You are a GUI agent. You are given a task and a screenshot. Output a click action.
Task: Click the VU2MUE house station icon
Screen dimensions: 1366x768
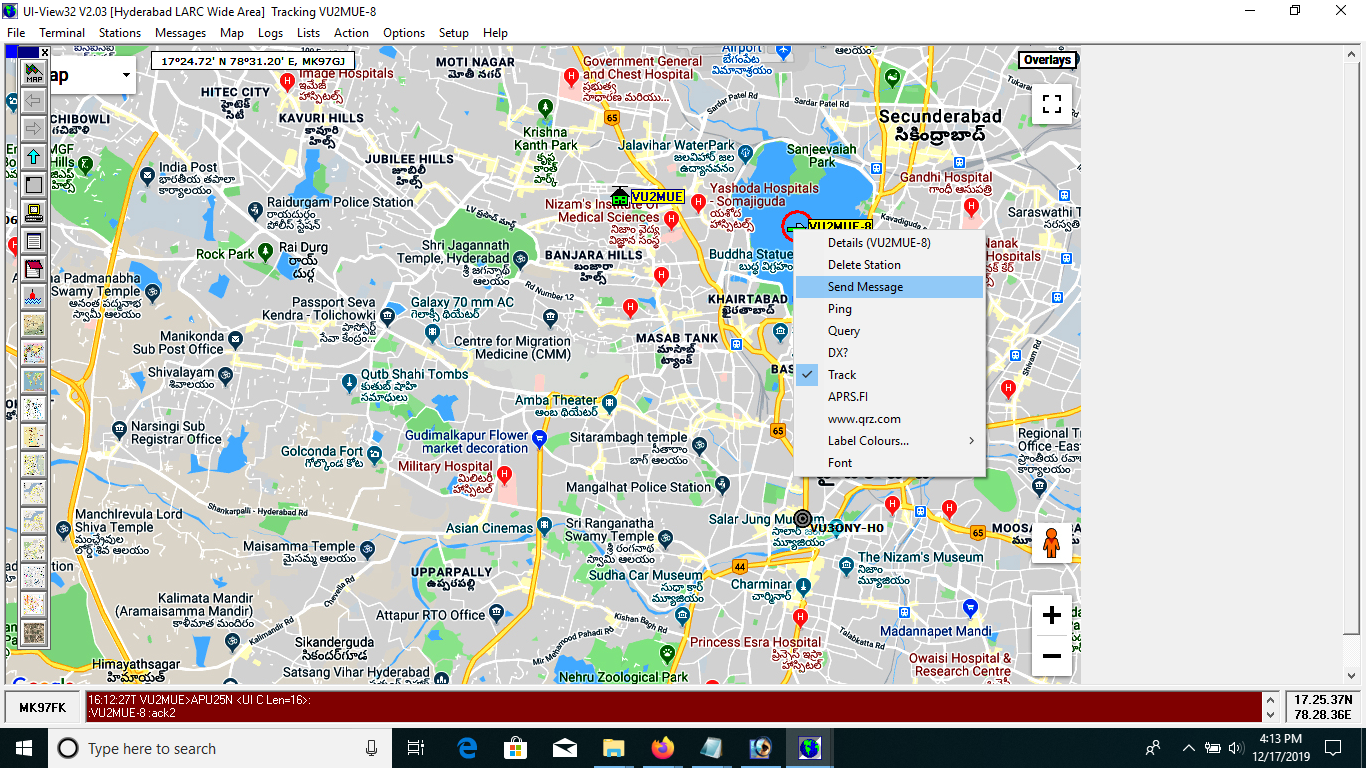click(620, 196)
